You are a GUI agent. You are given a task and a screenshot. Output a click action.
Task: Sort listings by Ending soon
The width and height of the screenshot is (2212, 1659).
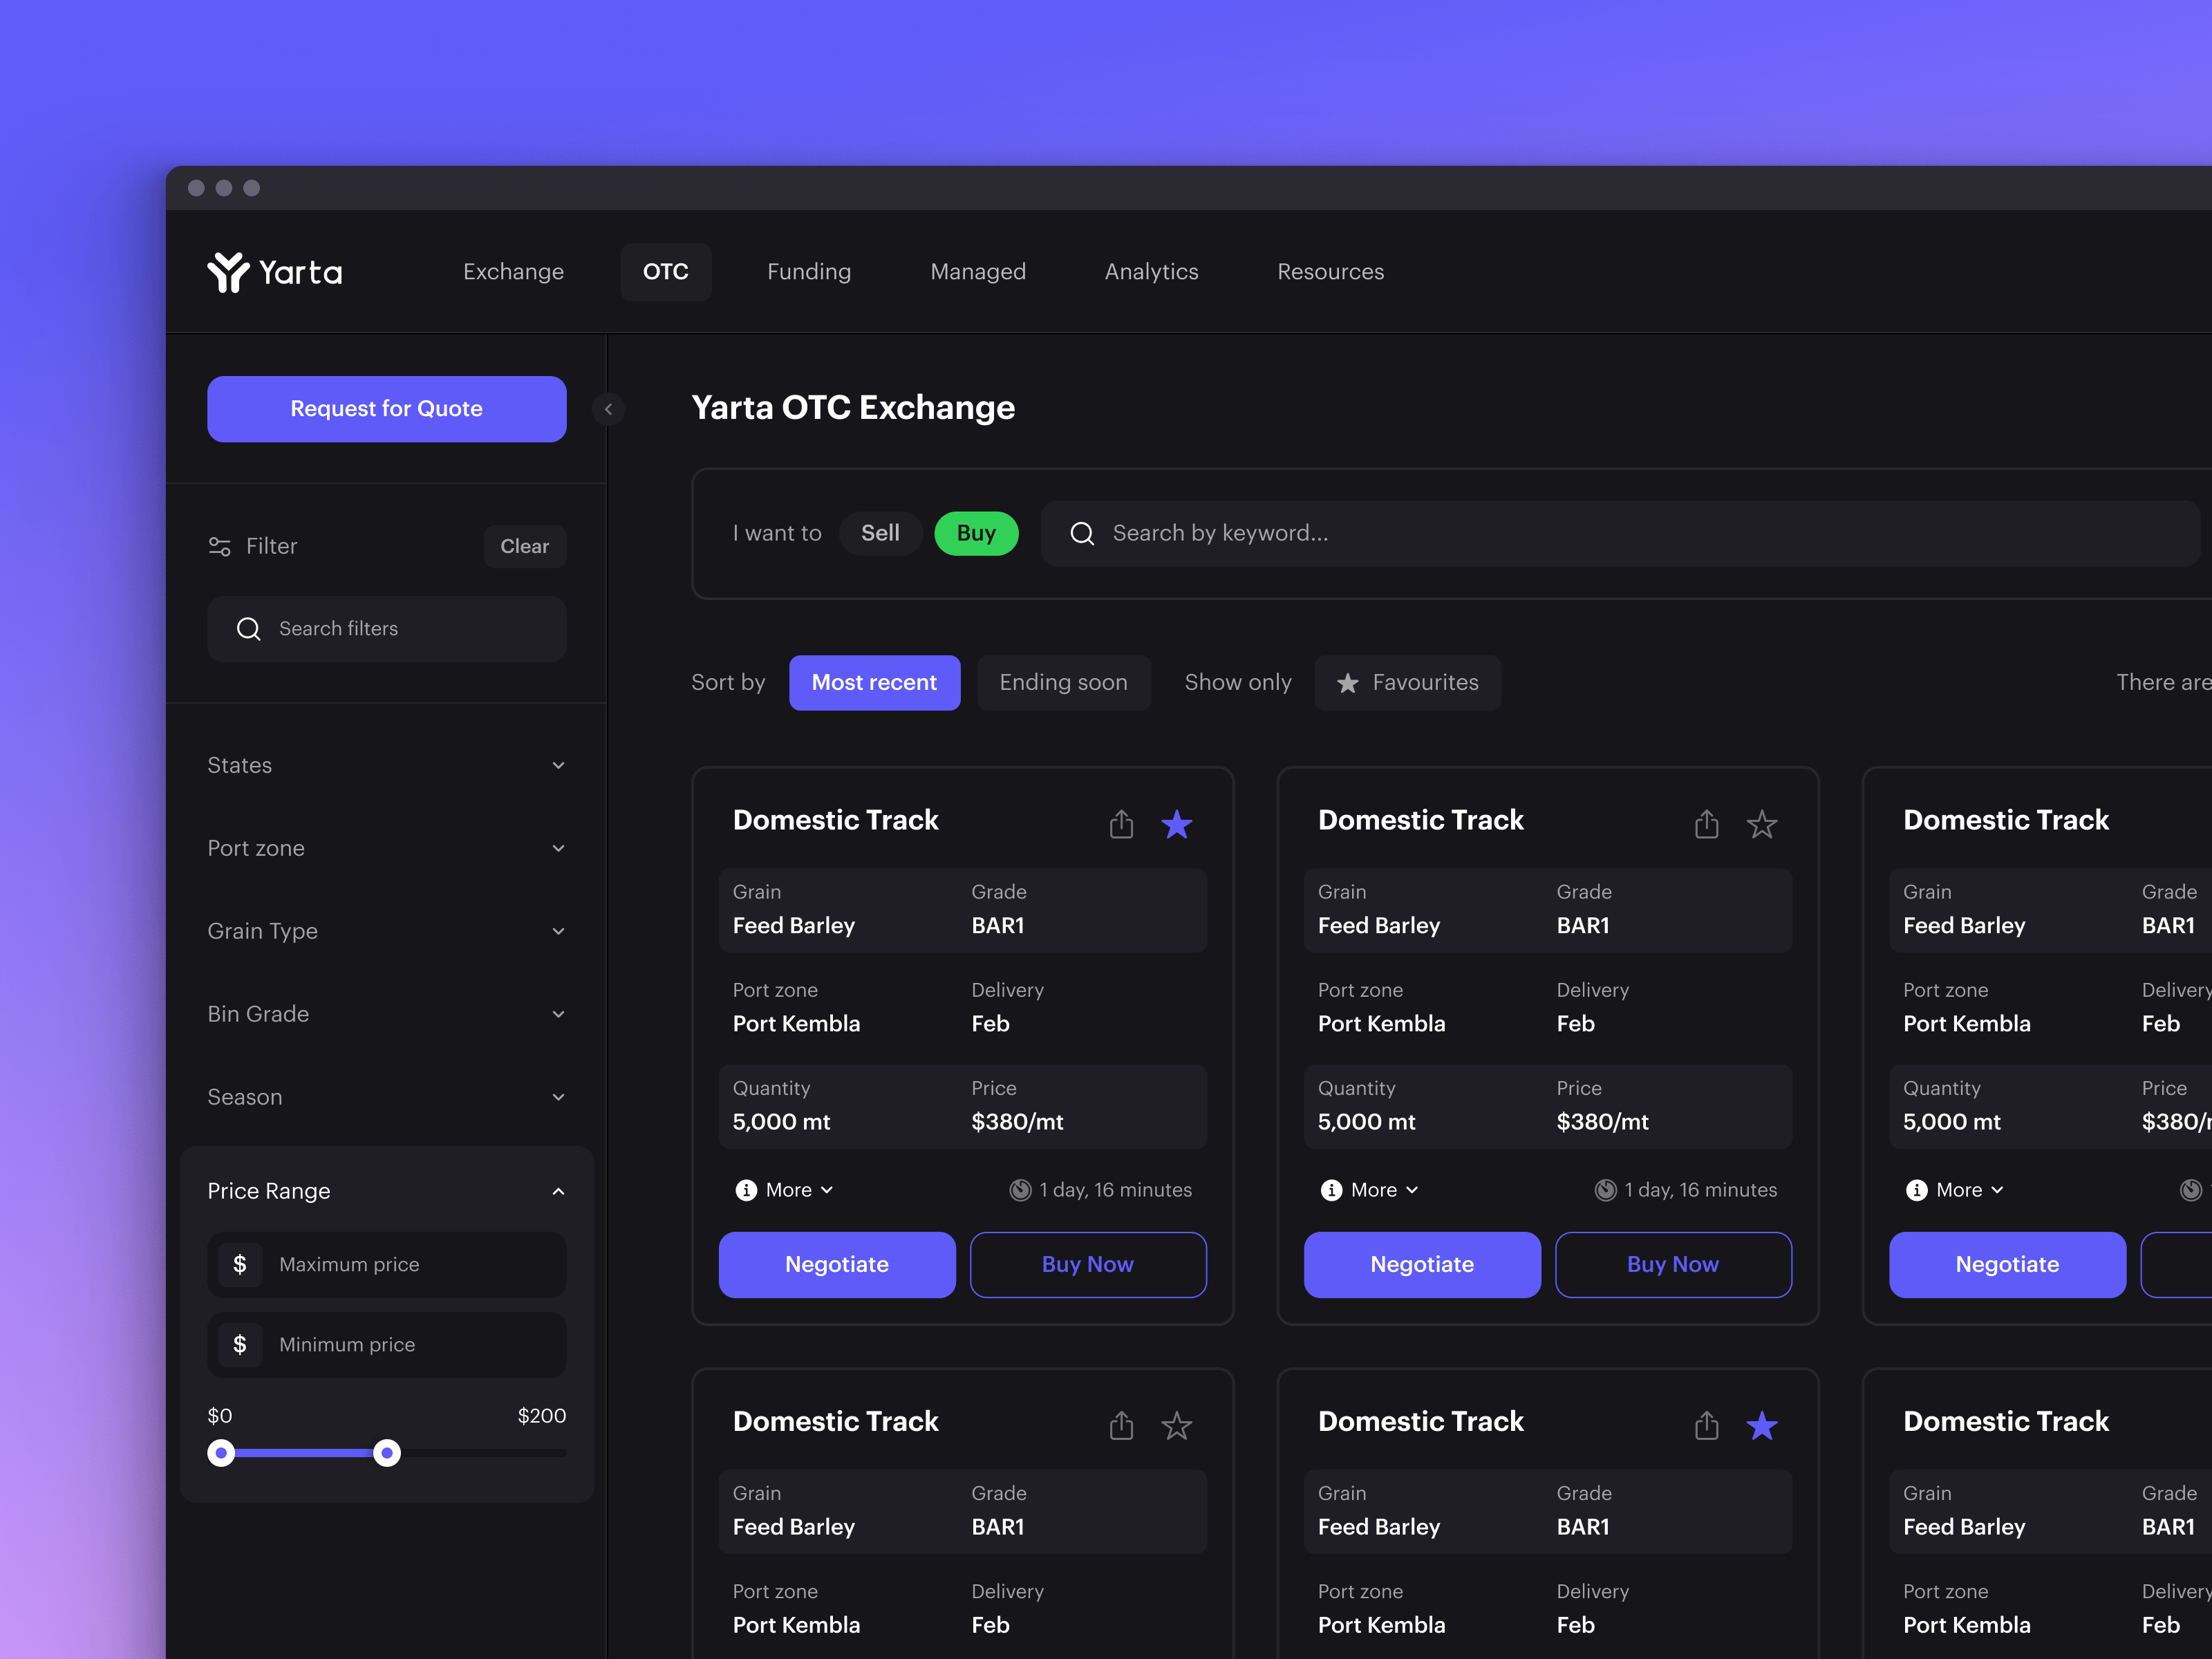point(1063,683)
